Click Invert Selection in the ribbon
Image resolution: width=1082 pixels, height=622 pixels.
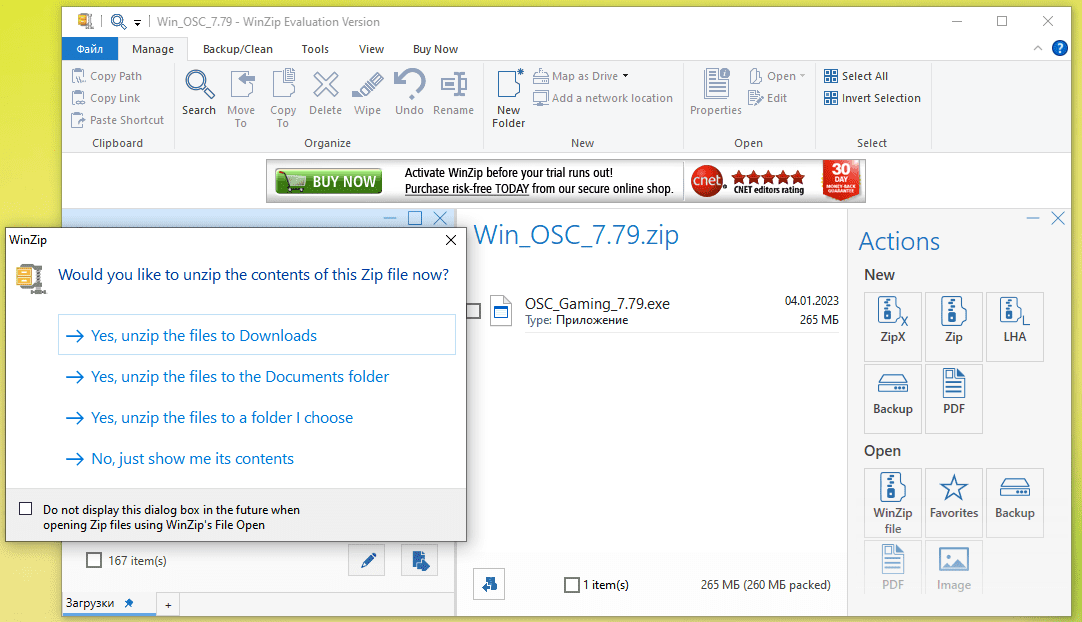(872, 98)
